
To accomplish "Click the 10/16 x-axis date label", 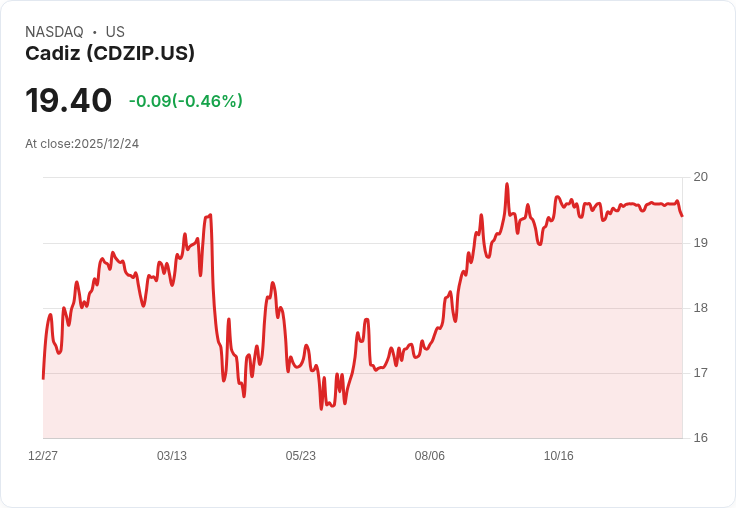I will point(559,456).
